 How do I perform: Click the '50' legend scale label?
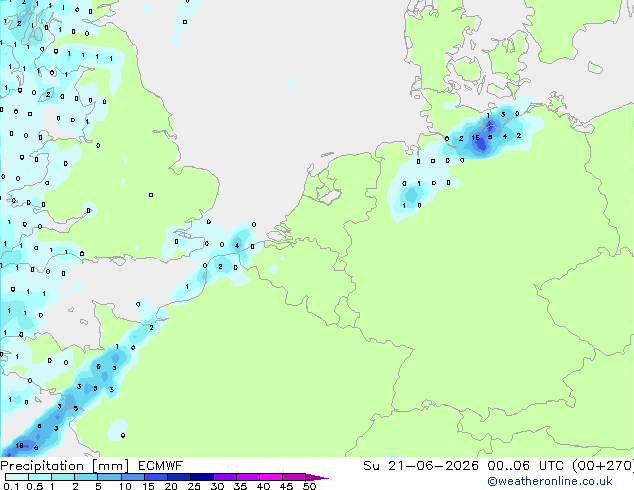coord(310,486)
